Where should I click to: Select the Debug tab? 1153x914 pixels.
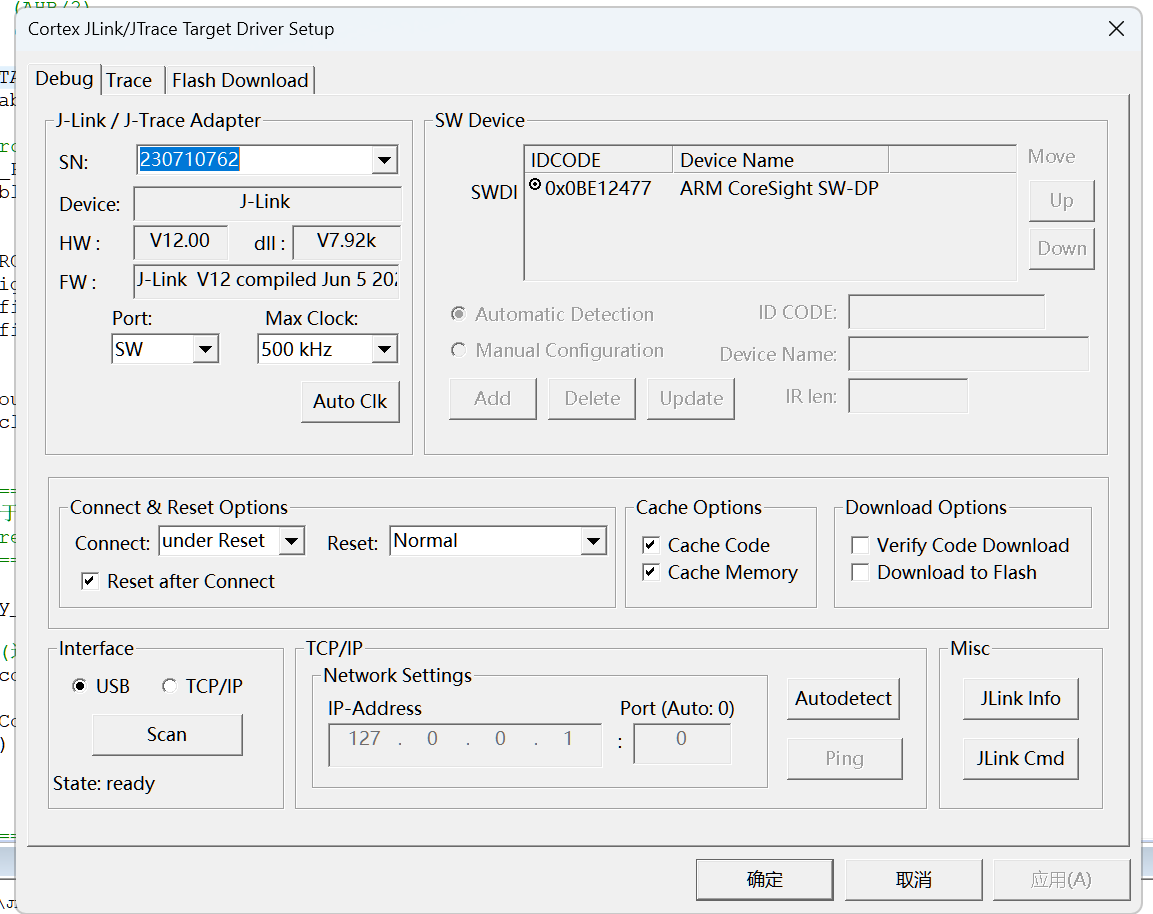point(64,79)
